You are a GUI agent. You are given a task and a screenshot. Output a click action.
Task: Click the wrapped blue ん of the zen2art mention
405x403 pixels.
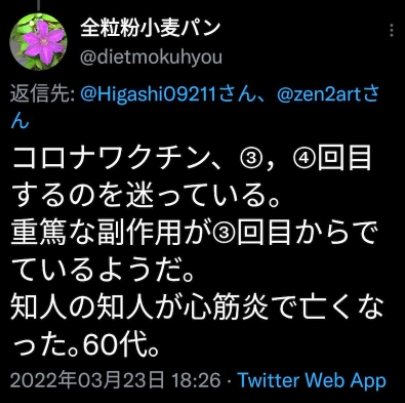coord(20,121)
